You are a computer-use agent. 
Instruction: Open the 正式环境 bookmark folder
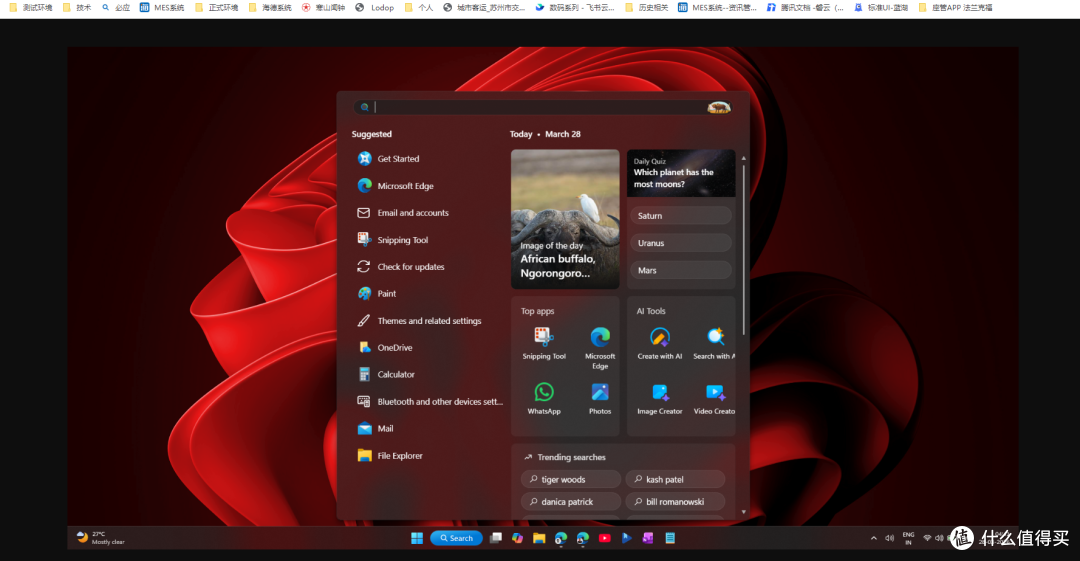point(216,8)
